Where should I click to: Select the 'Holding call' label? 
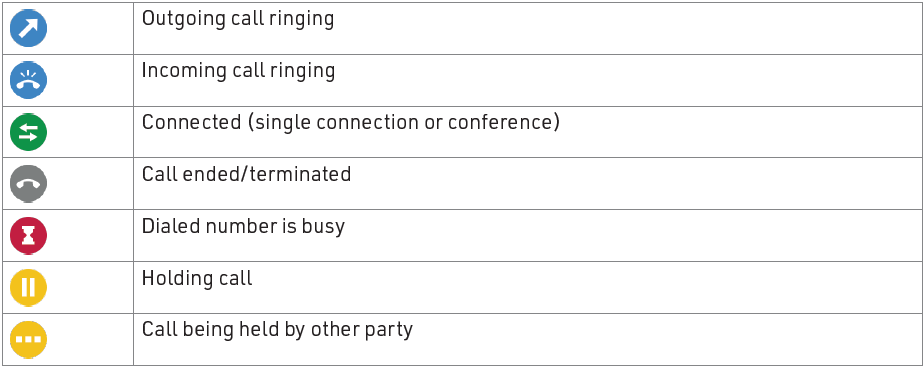click(x=197, y=278)
